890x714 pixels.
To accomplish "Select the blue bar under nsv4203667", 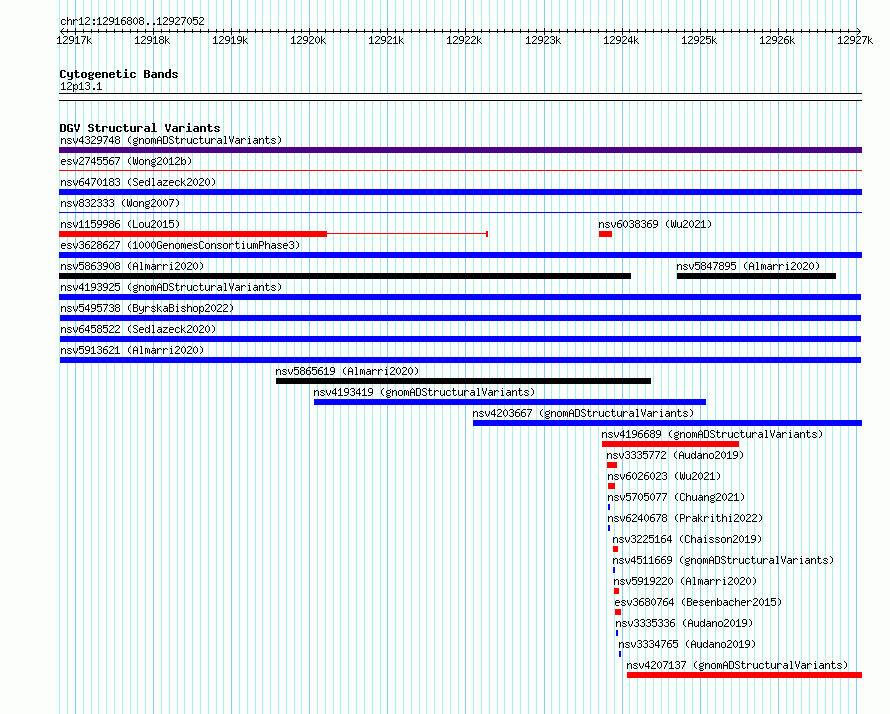I will tap(668, 423).
